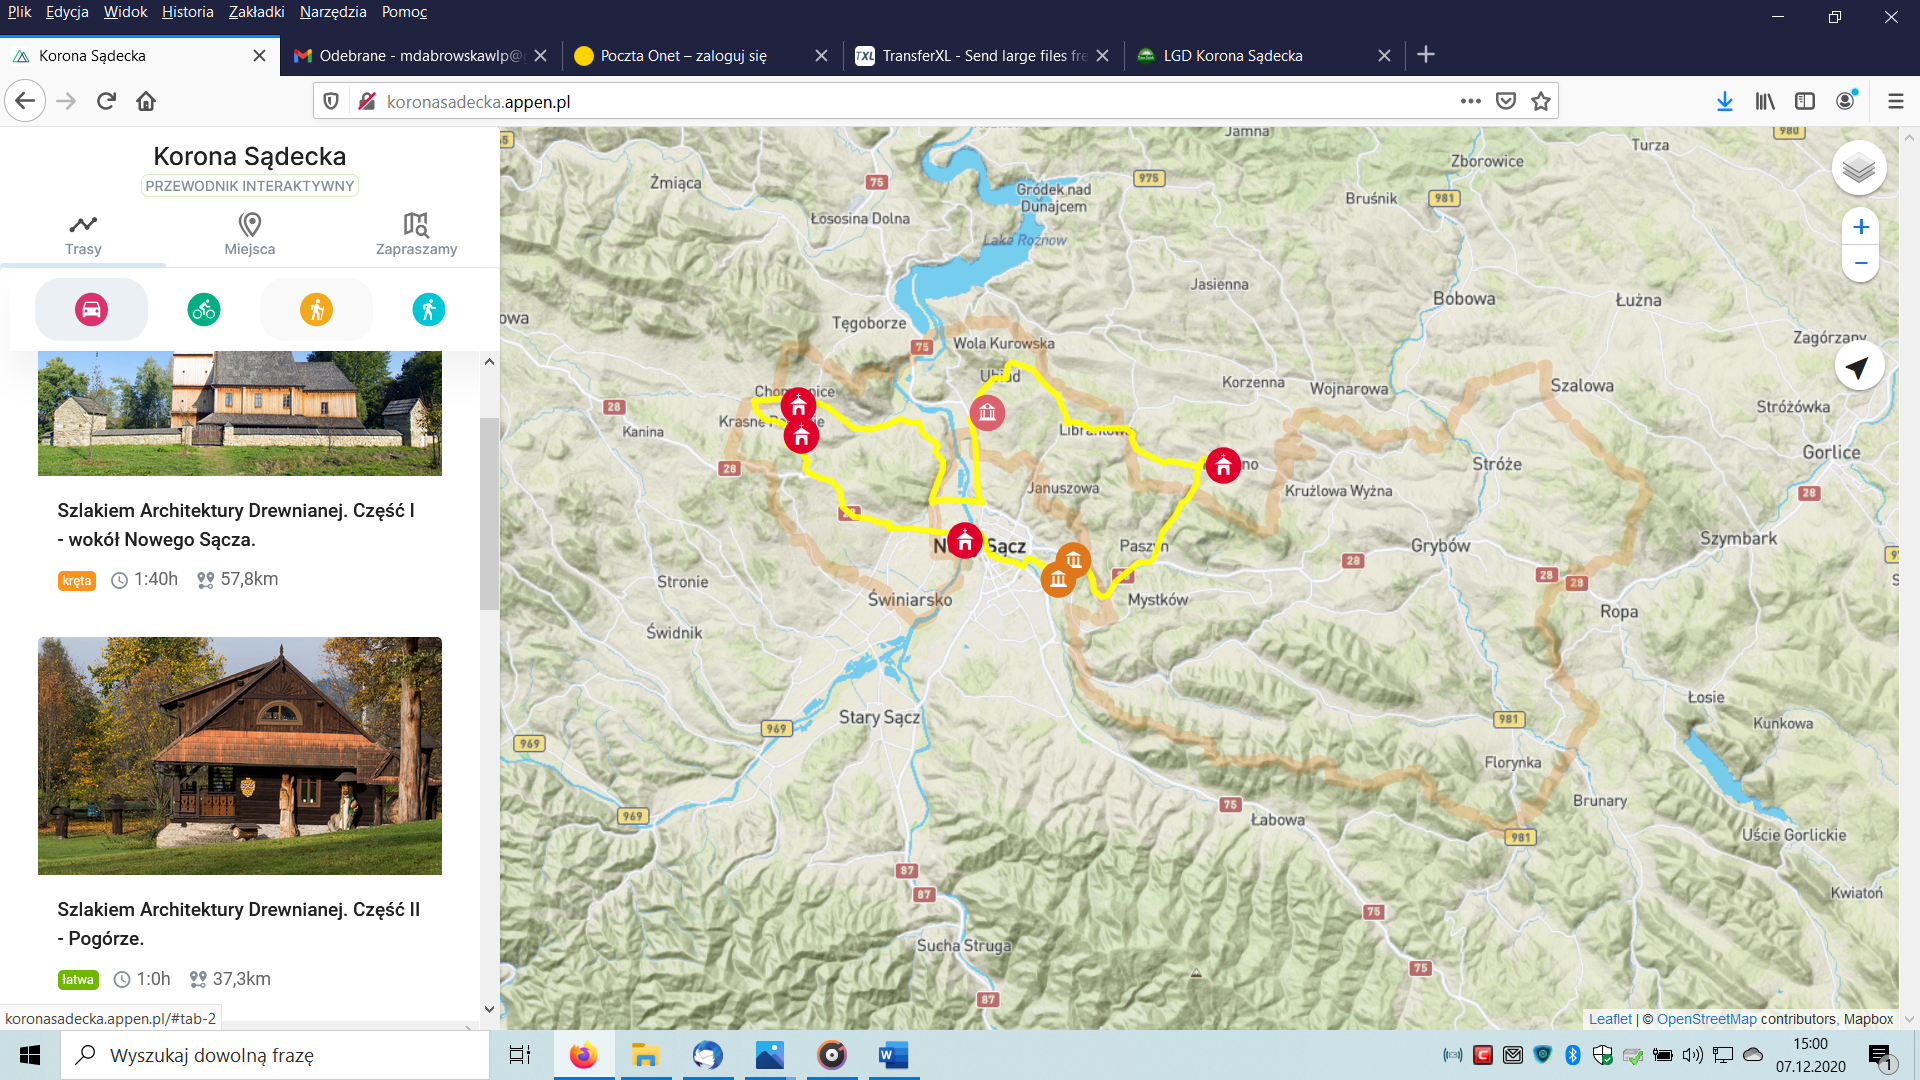Open a new browser tab

tap(1426, 55)
